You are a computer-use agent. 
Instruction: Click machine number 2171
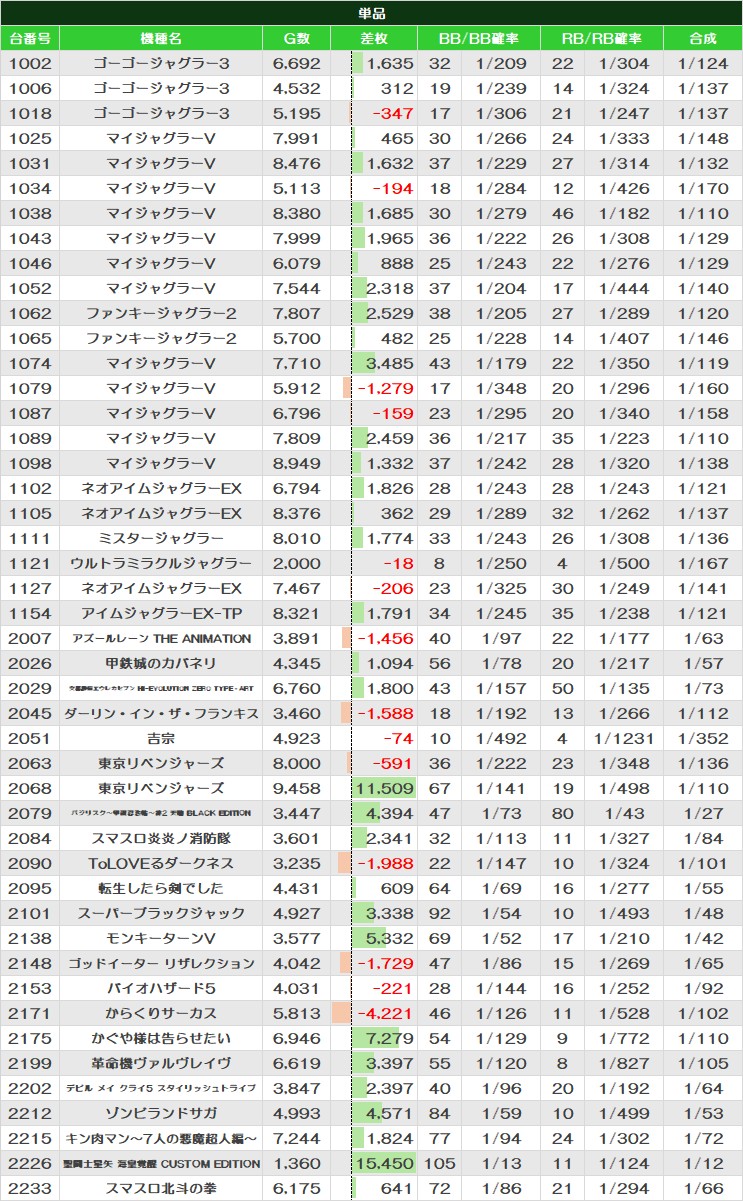(x=30, y=1013)
